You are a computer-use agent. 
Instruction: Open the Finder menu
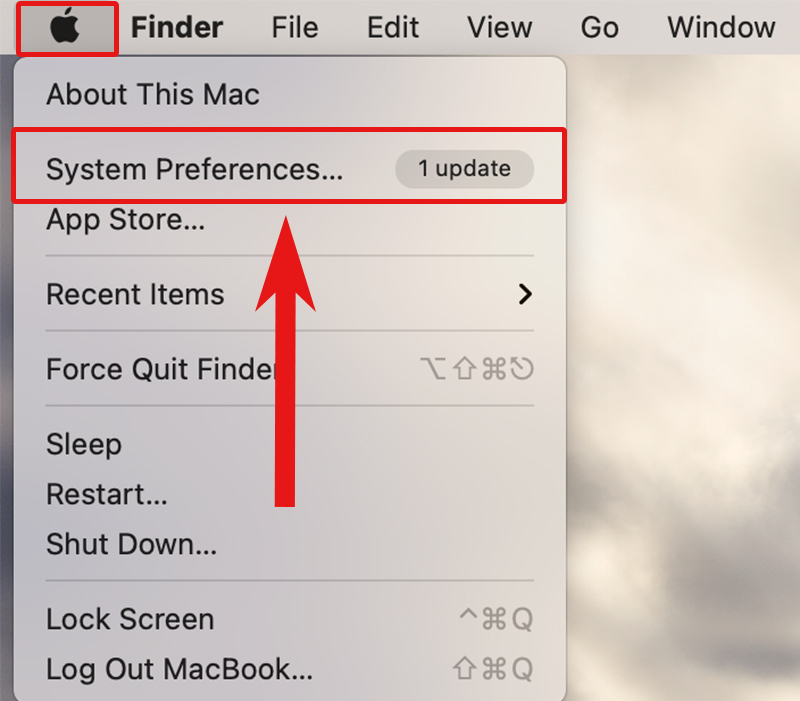(177, 27)
